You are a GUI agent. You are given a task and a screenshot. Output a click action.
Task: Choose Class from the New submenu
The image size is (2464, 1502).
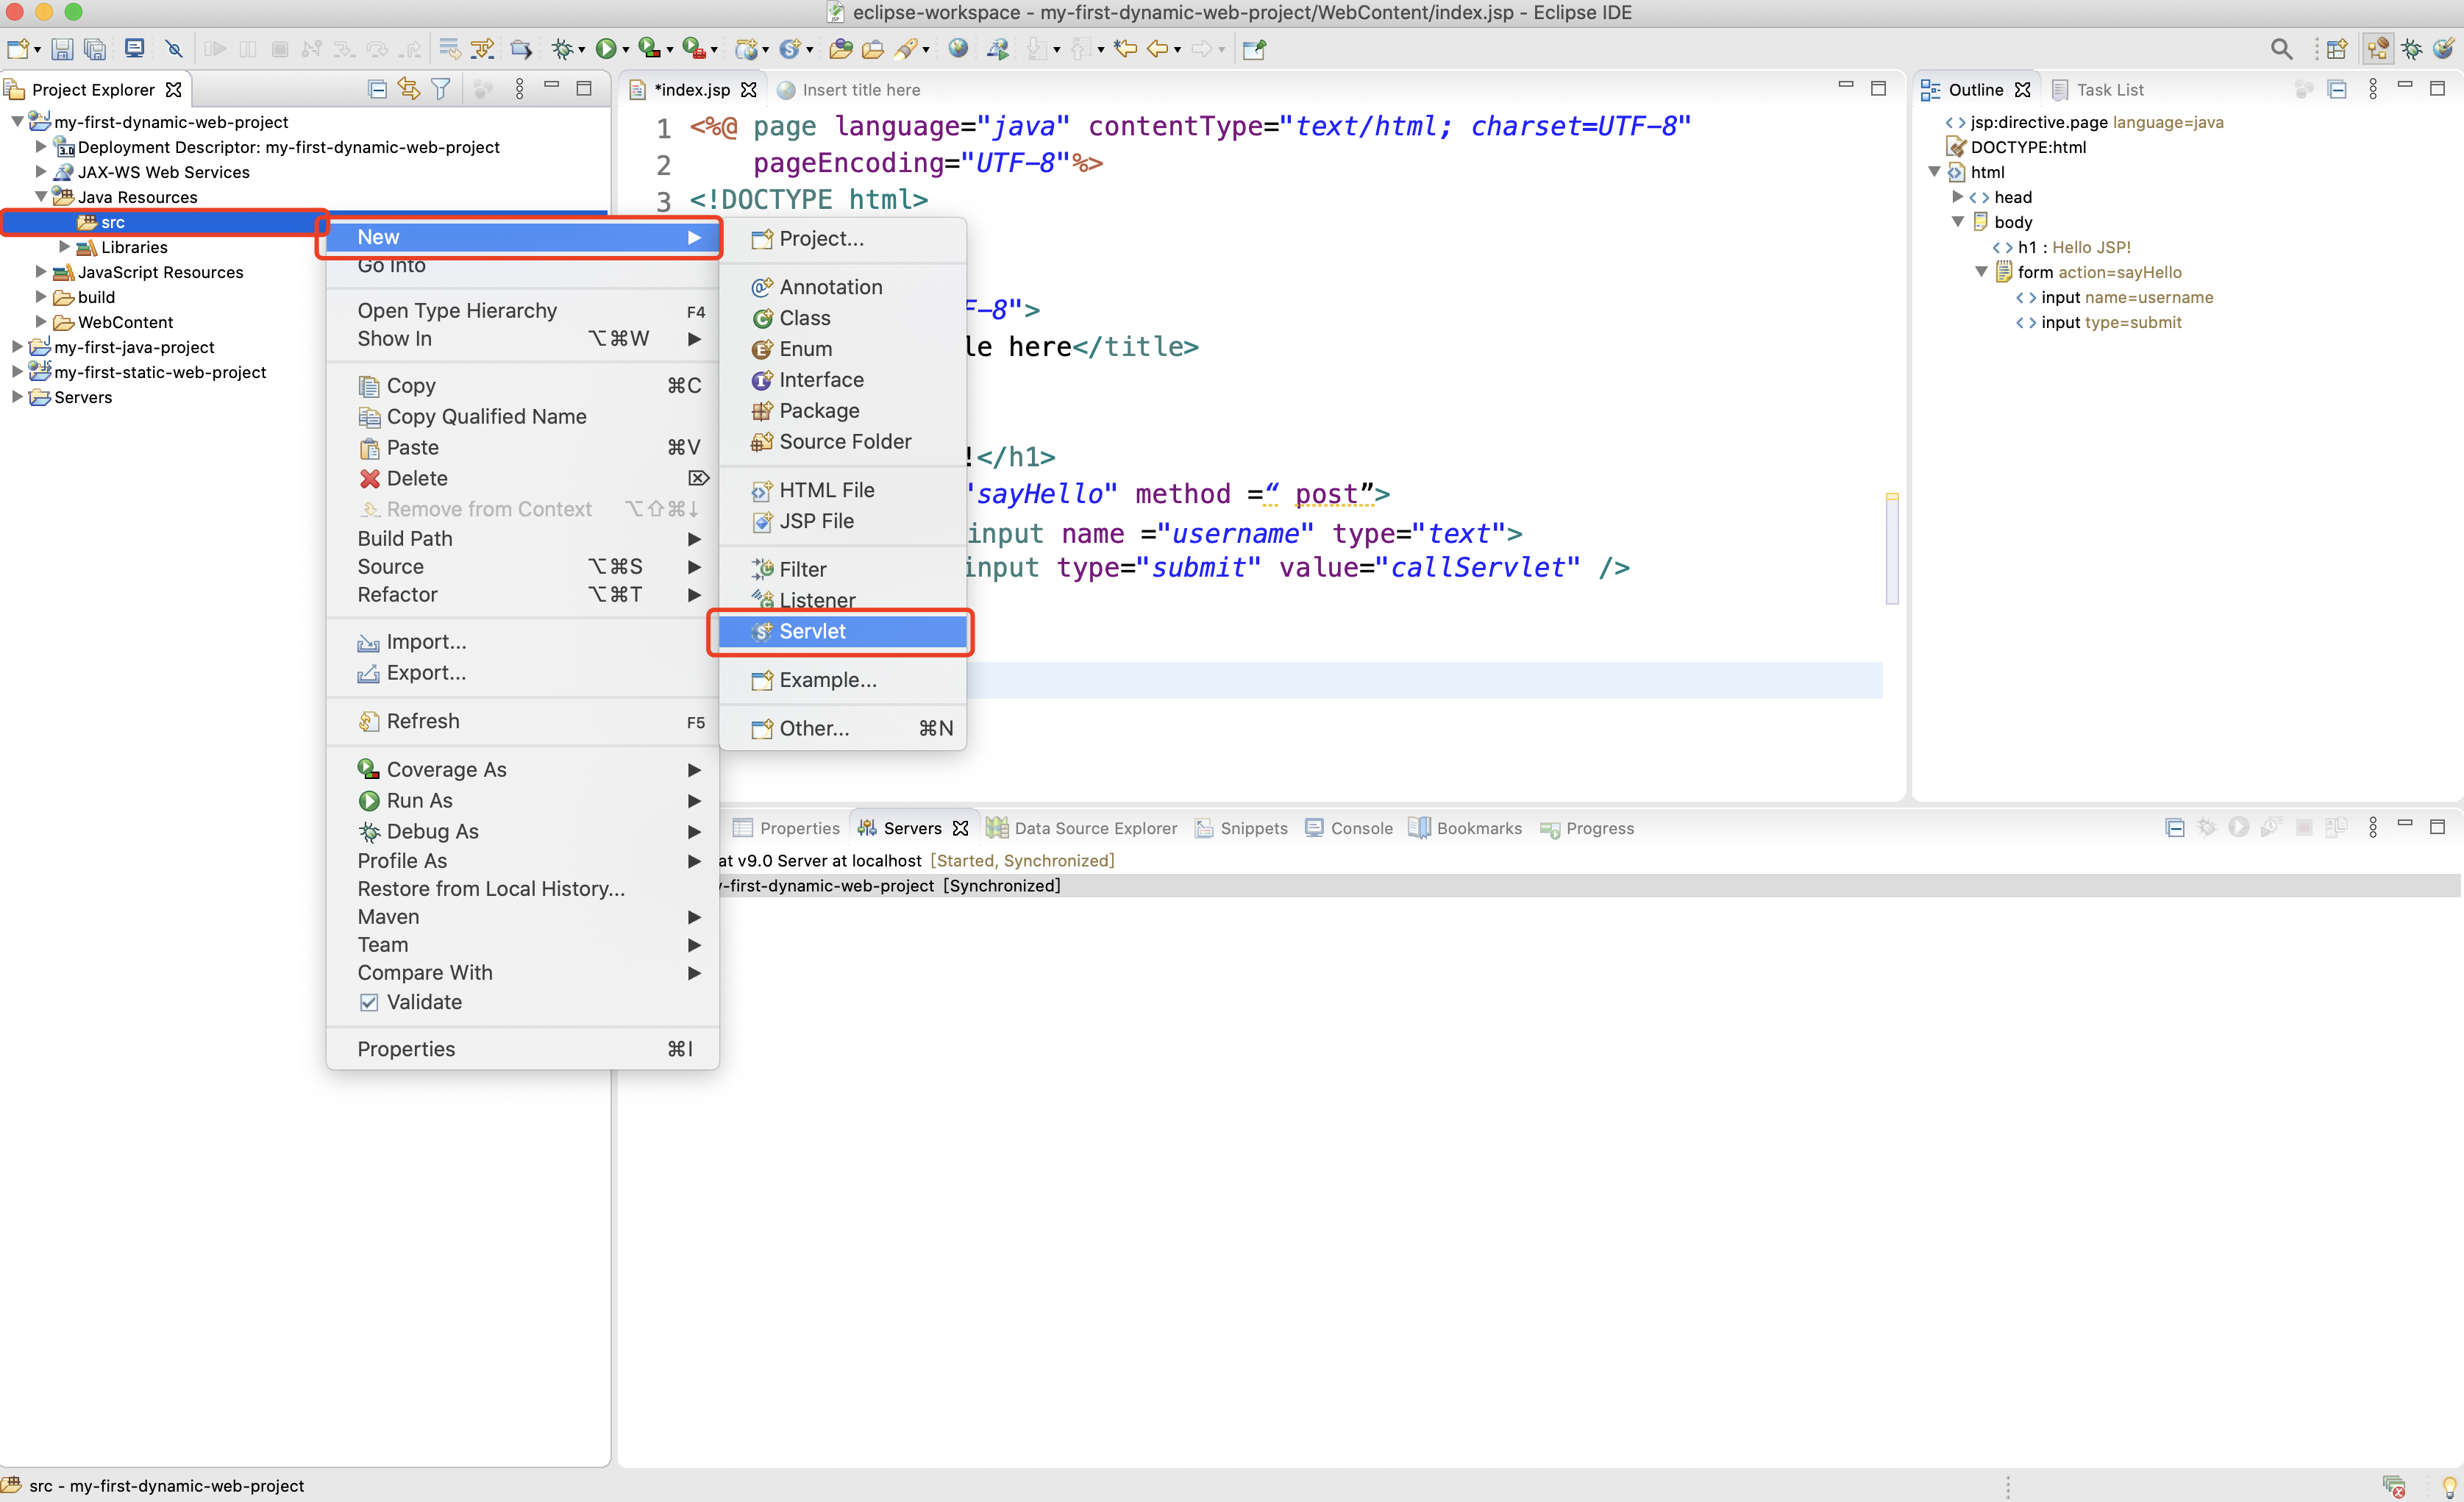pyautogui.click(x=842, y=318)
